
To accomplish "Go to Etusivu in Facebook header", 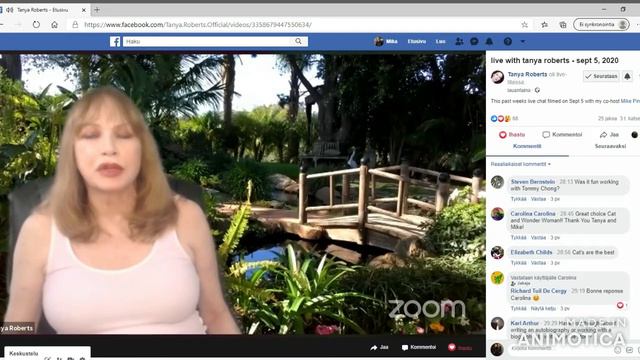I will pyautogui.click(x=416, y=41).
